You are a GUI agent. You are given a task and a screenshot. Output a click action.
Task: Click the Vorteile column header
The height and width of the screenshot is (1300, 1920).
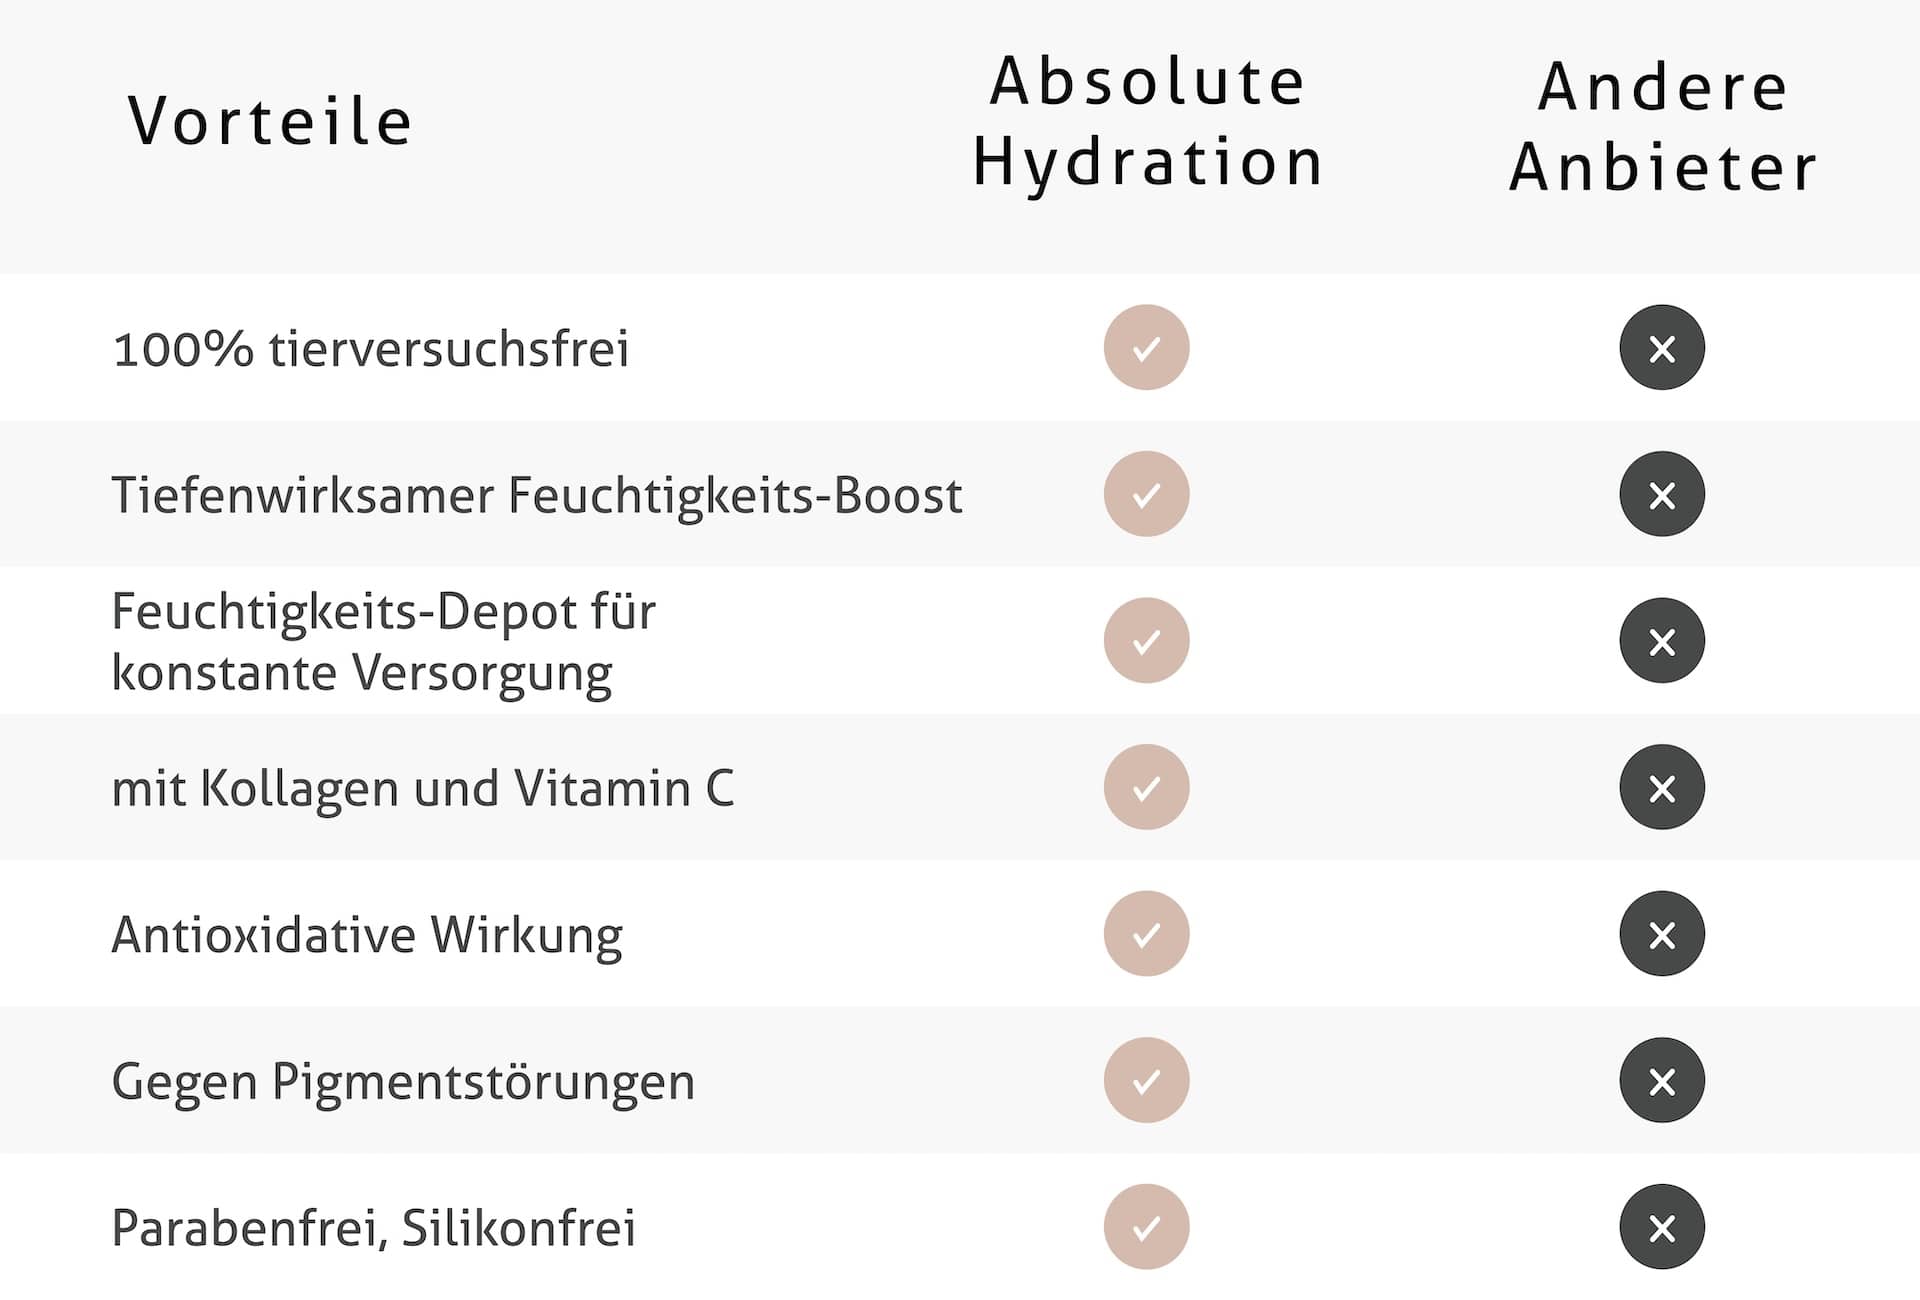pyautogui.click(x=270, y=122)
